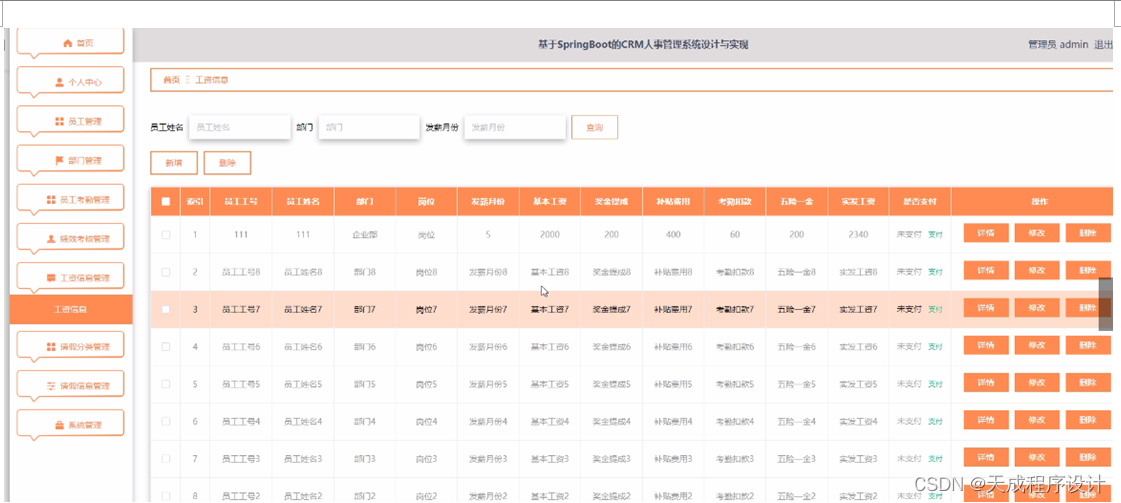The image size is (1121, 503).
Task: Click the 支付 link in row 1 (111)
Action: point(935,234)
